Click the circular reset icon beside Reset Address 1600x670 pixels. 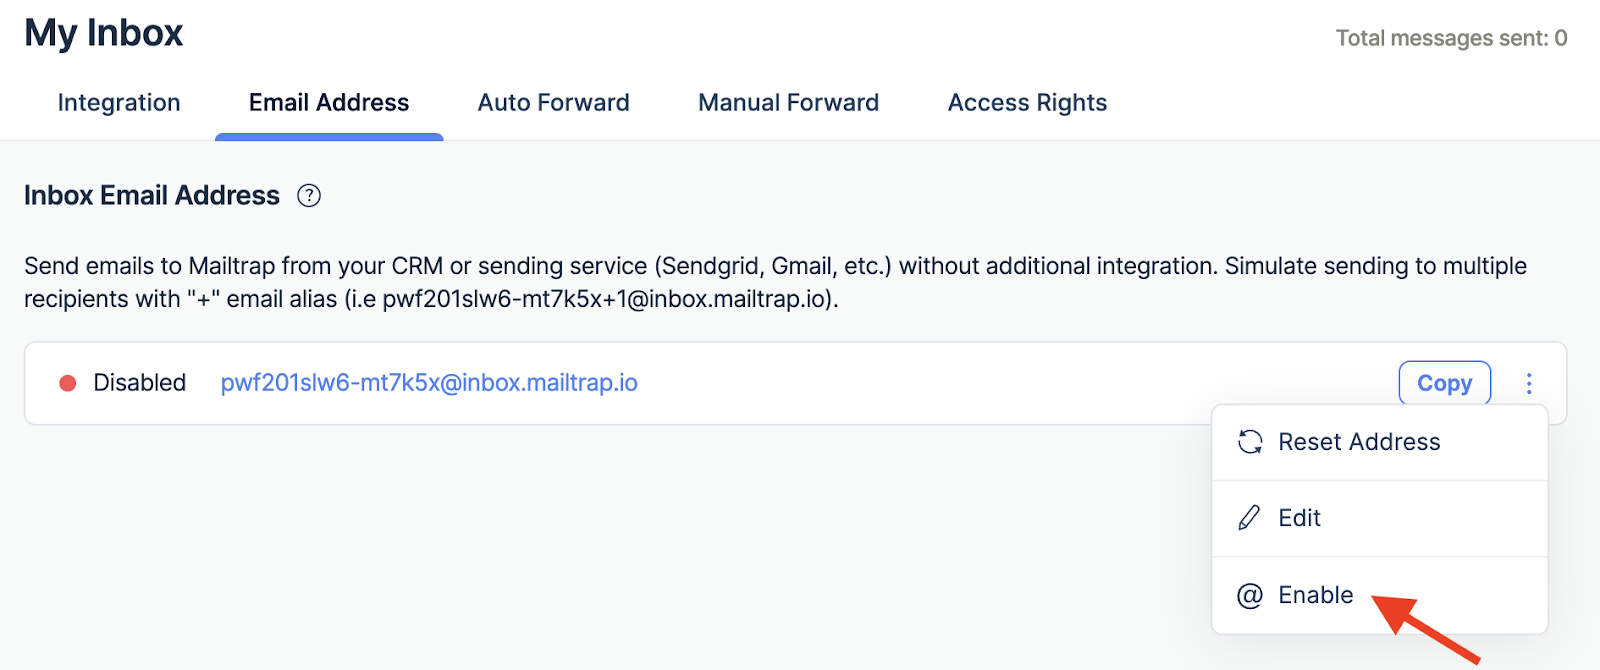(x=1248, y=441)
